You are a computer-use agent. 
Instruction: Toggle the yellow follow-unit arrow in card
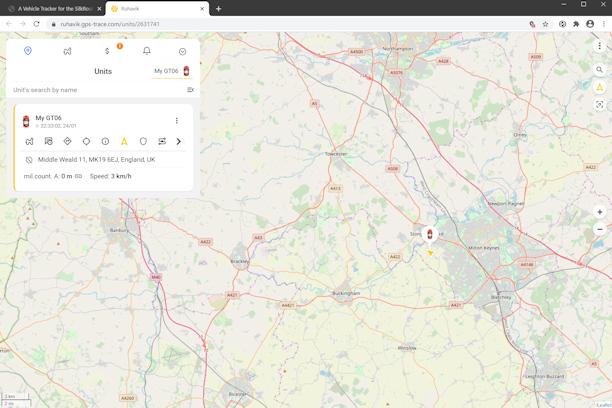click(x=124, y=141)
